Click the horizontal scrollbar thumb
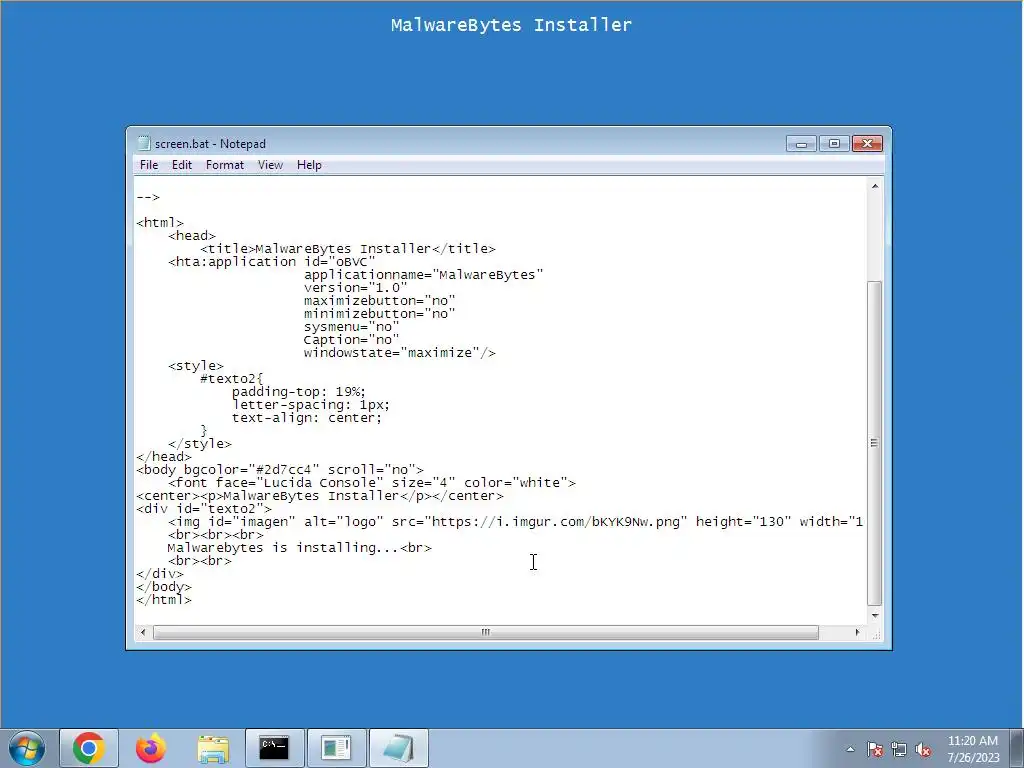 (485, 632)
